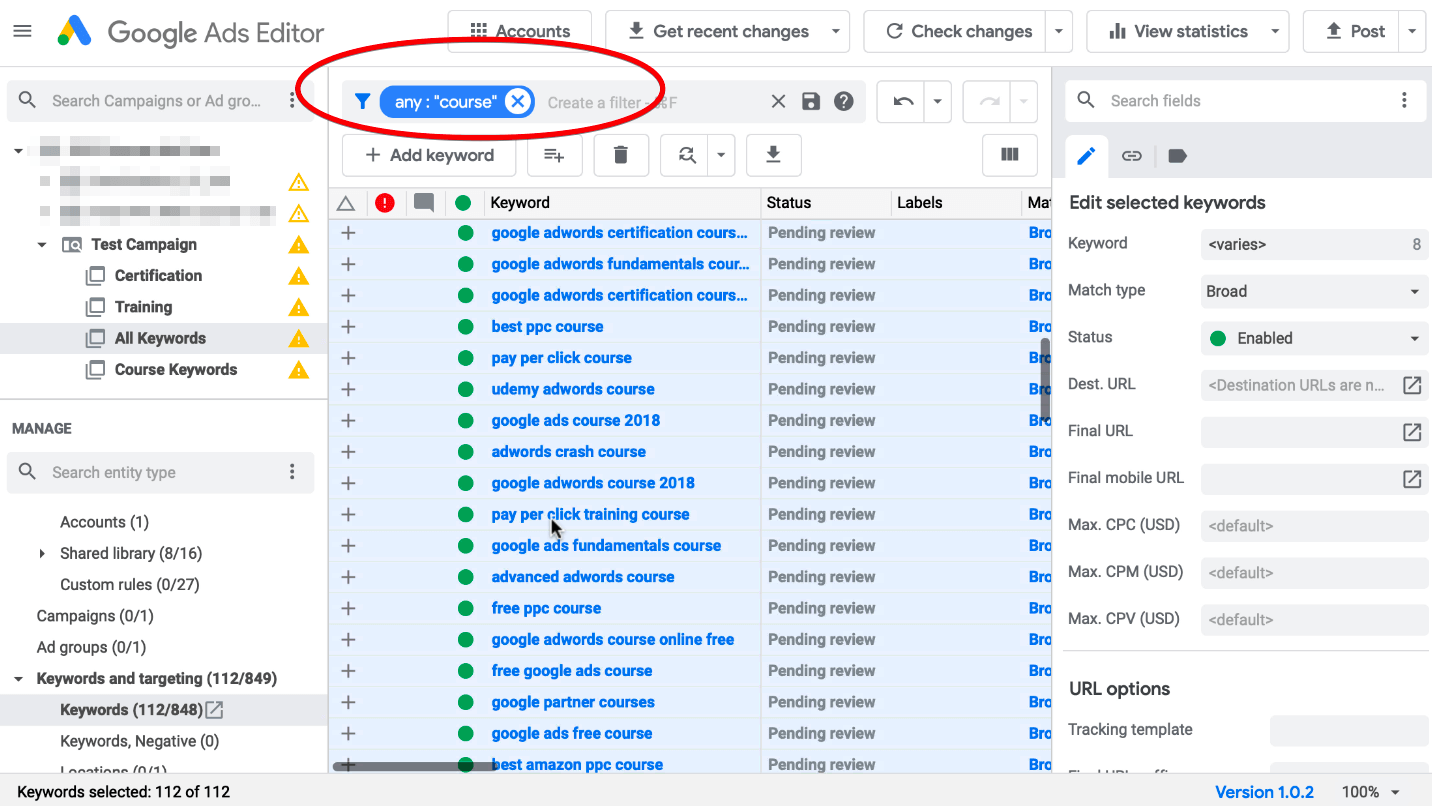This screenshot has width=1432, height=806.
Task: Open filter help question mark
Action: pyautogui.click(x=844, y=101)
